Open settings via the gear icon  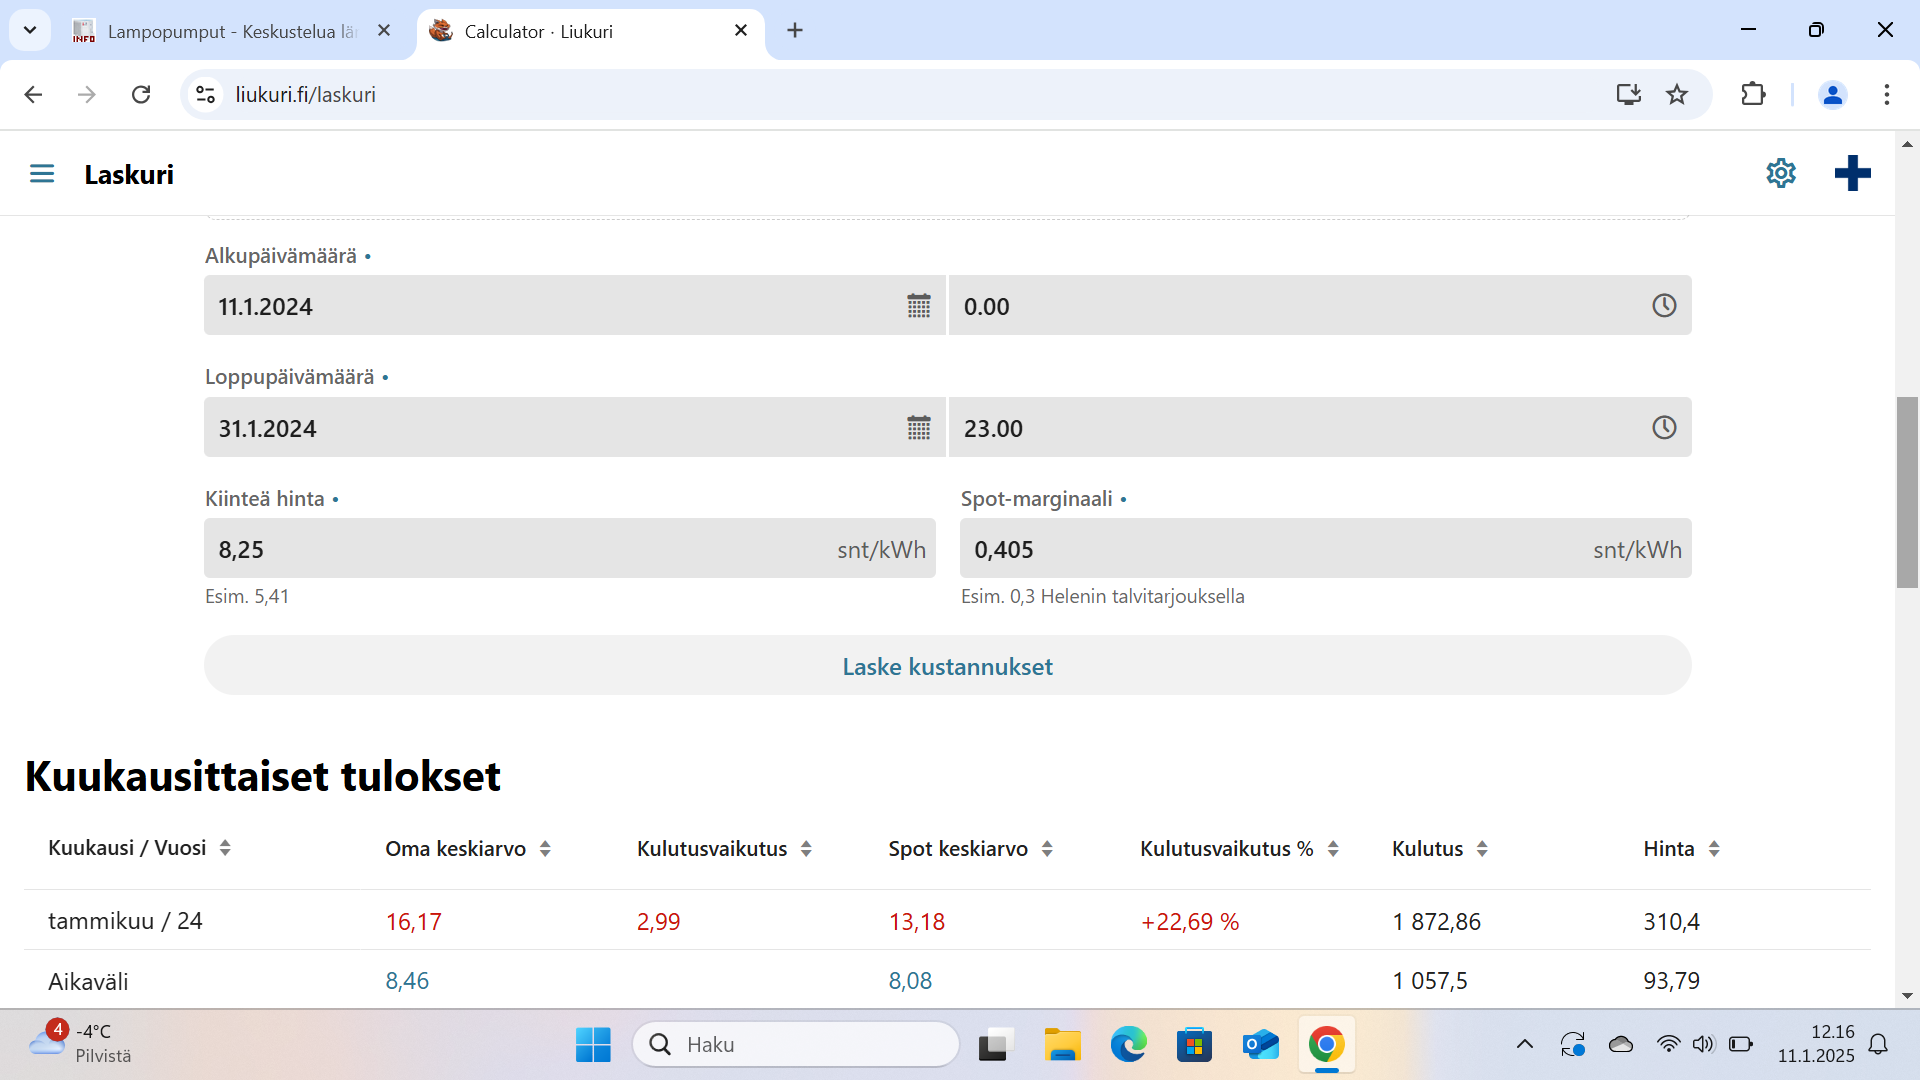(x=1781, y=173)
